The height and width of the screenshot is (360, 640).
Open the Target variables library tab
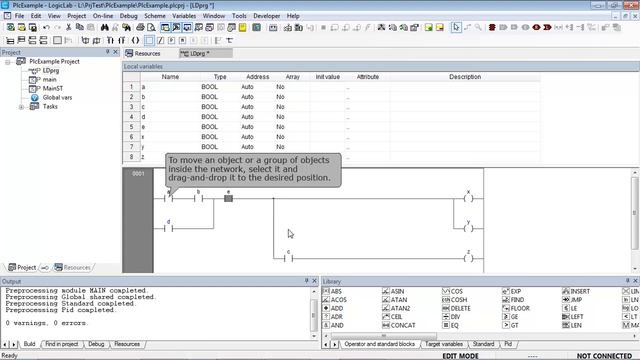point(444,344)
